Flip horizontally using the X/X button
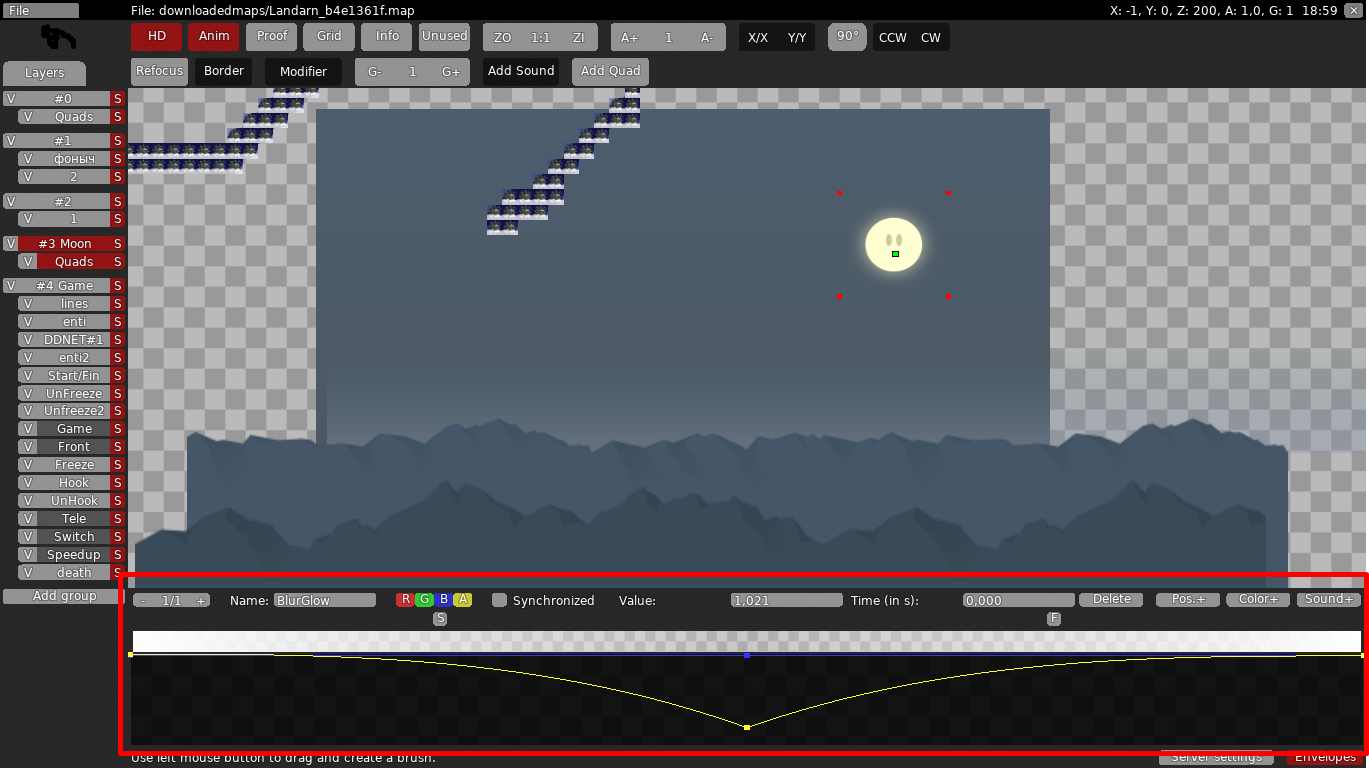 click(758, 38)
